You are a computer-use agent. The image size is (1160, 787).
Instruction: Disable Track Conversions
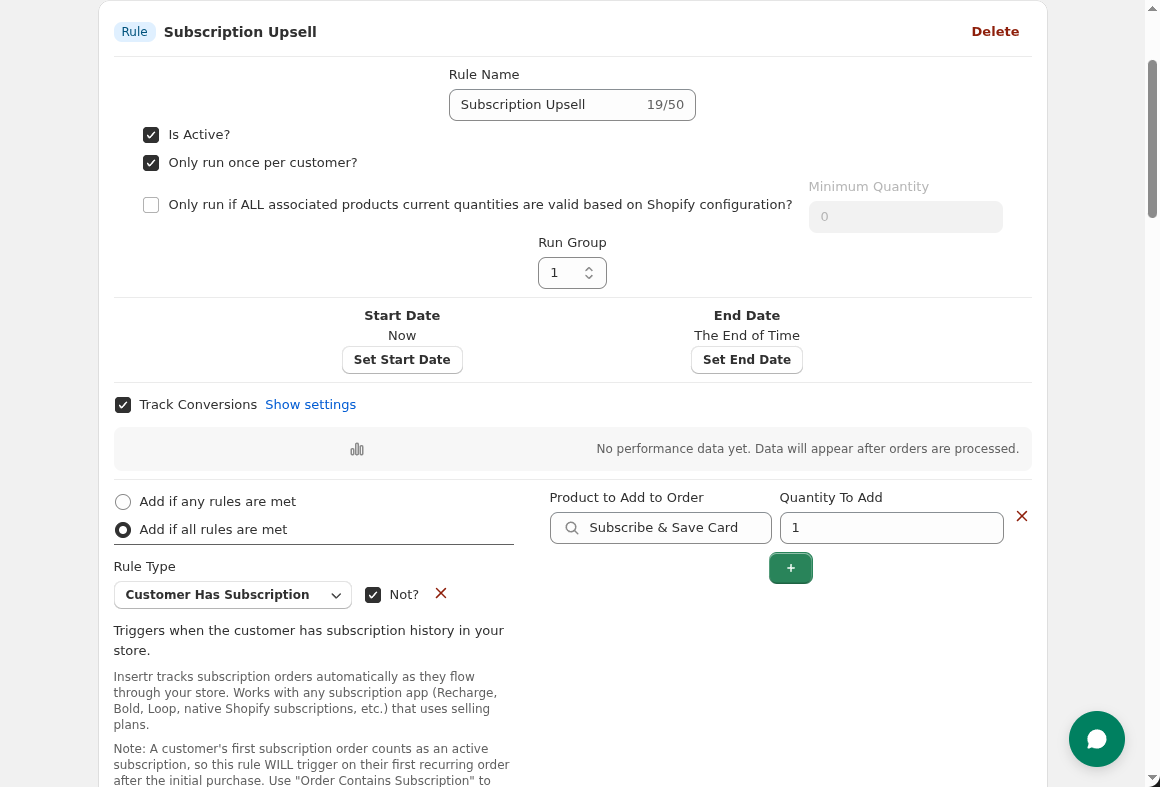[123, 404]
